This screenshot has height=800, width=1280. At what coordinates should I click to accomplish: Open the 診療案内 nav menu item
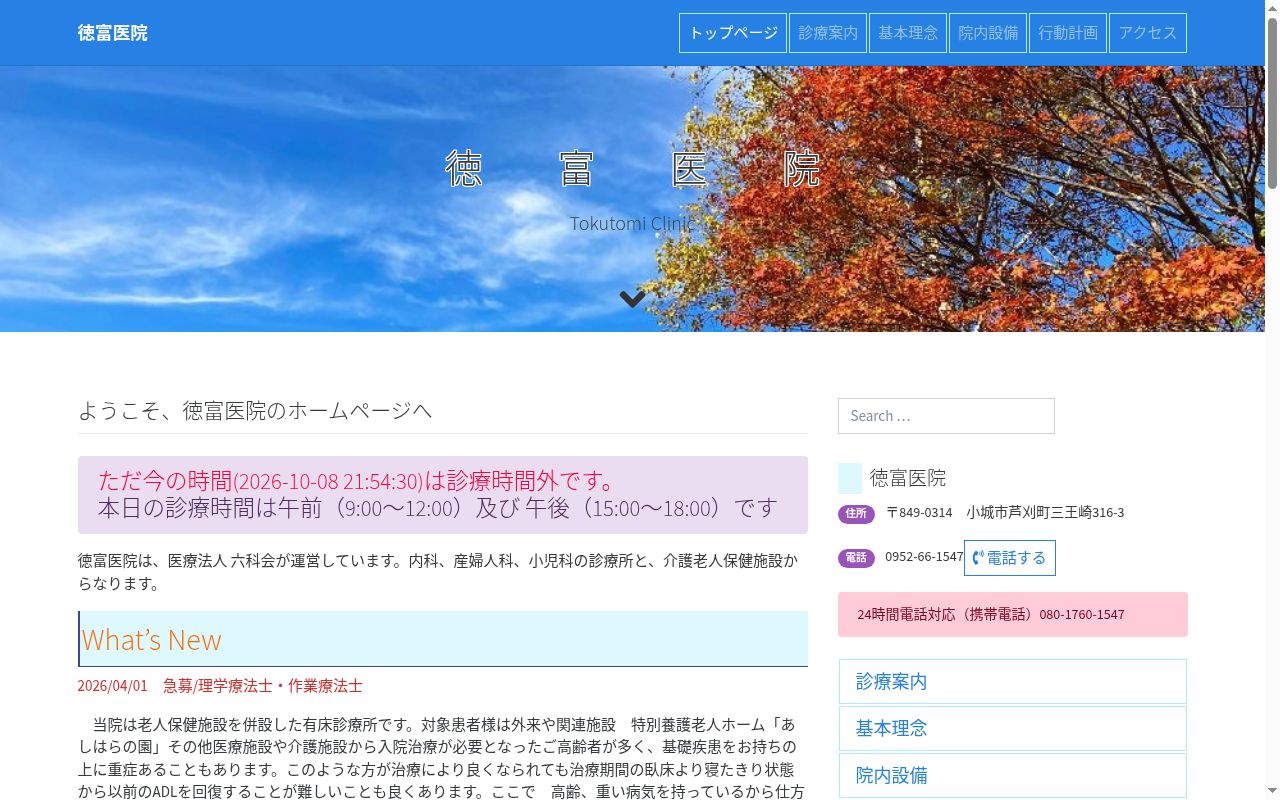(828, 33)
